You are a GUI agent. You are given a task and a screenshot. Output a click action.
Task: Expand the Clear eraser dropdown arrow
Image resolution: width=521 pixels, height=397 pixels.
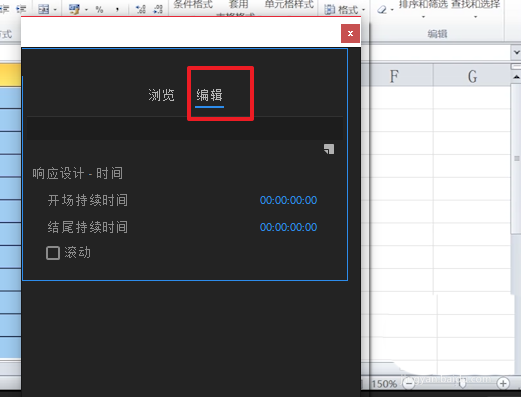[392, 10]
